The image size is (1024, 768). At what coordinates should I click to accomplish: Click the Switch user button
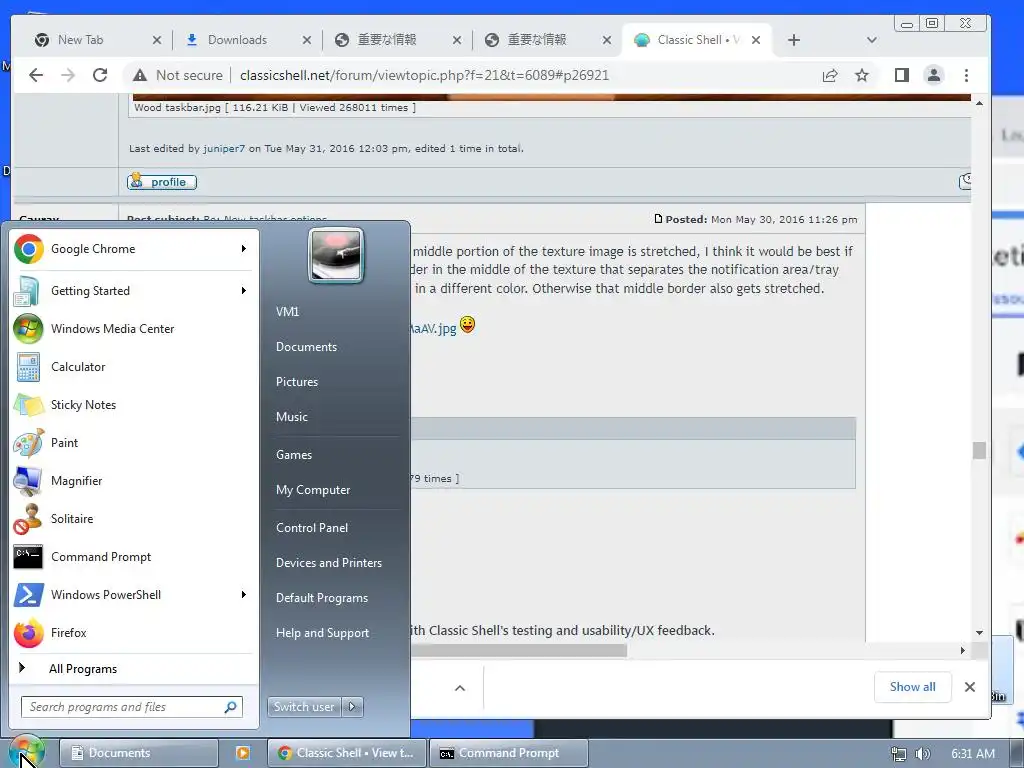click(304, 707)
